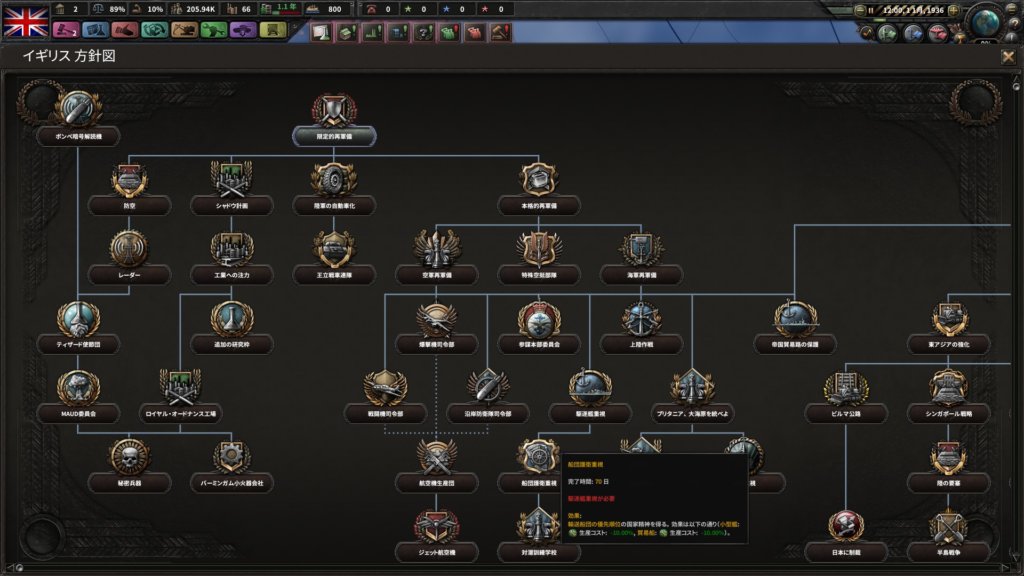Screen dimensions: 1024x576
Task: Click the vertical scrollbar of focus tree
Action: [x=1016, y=320]
